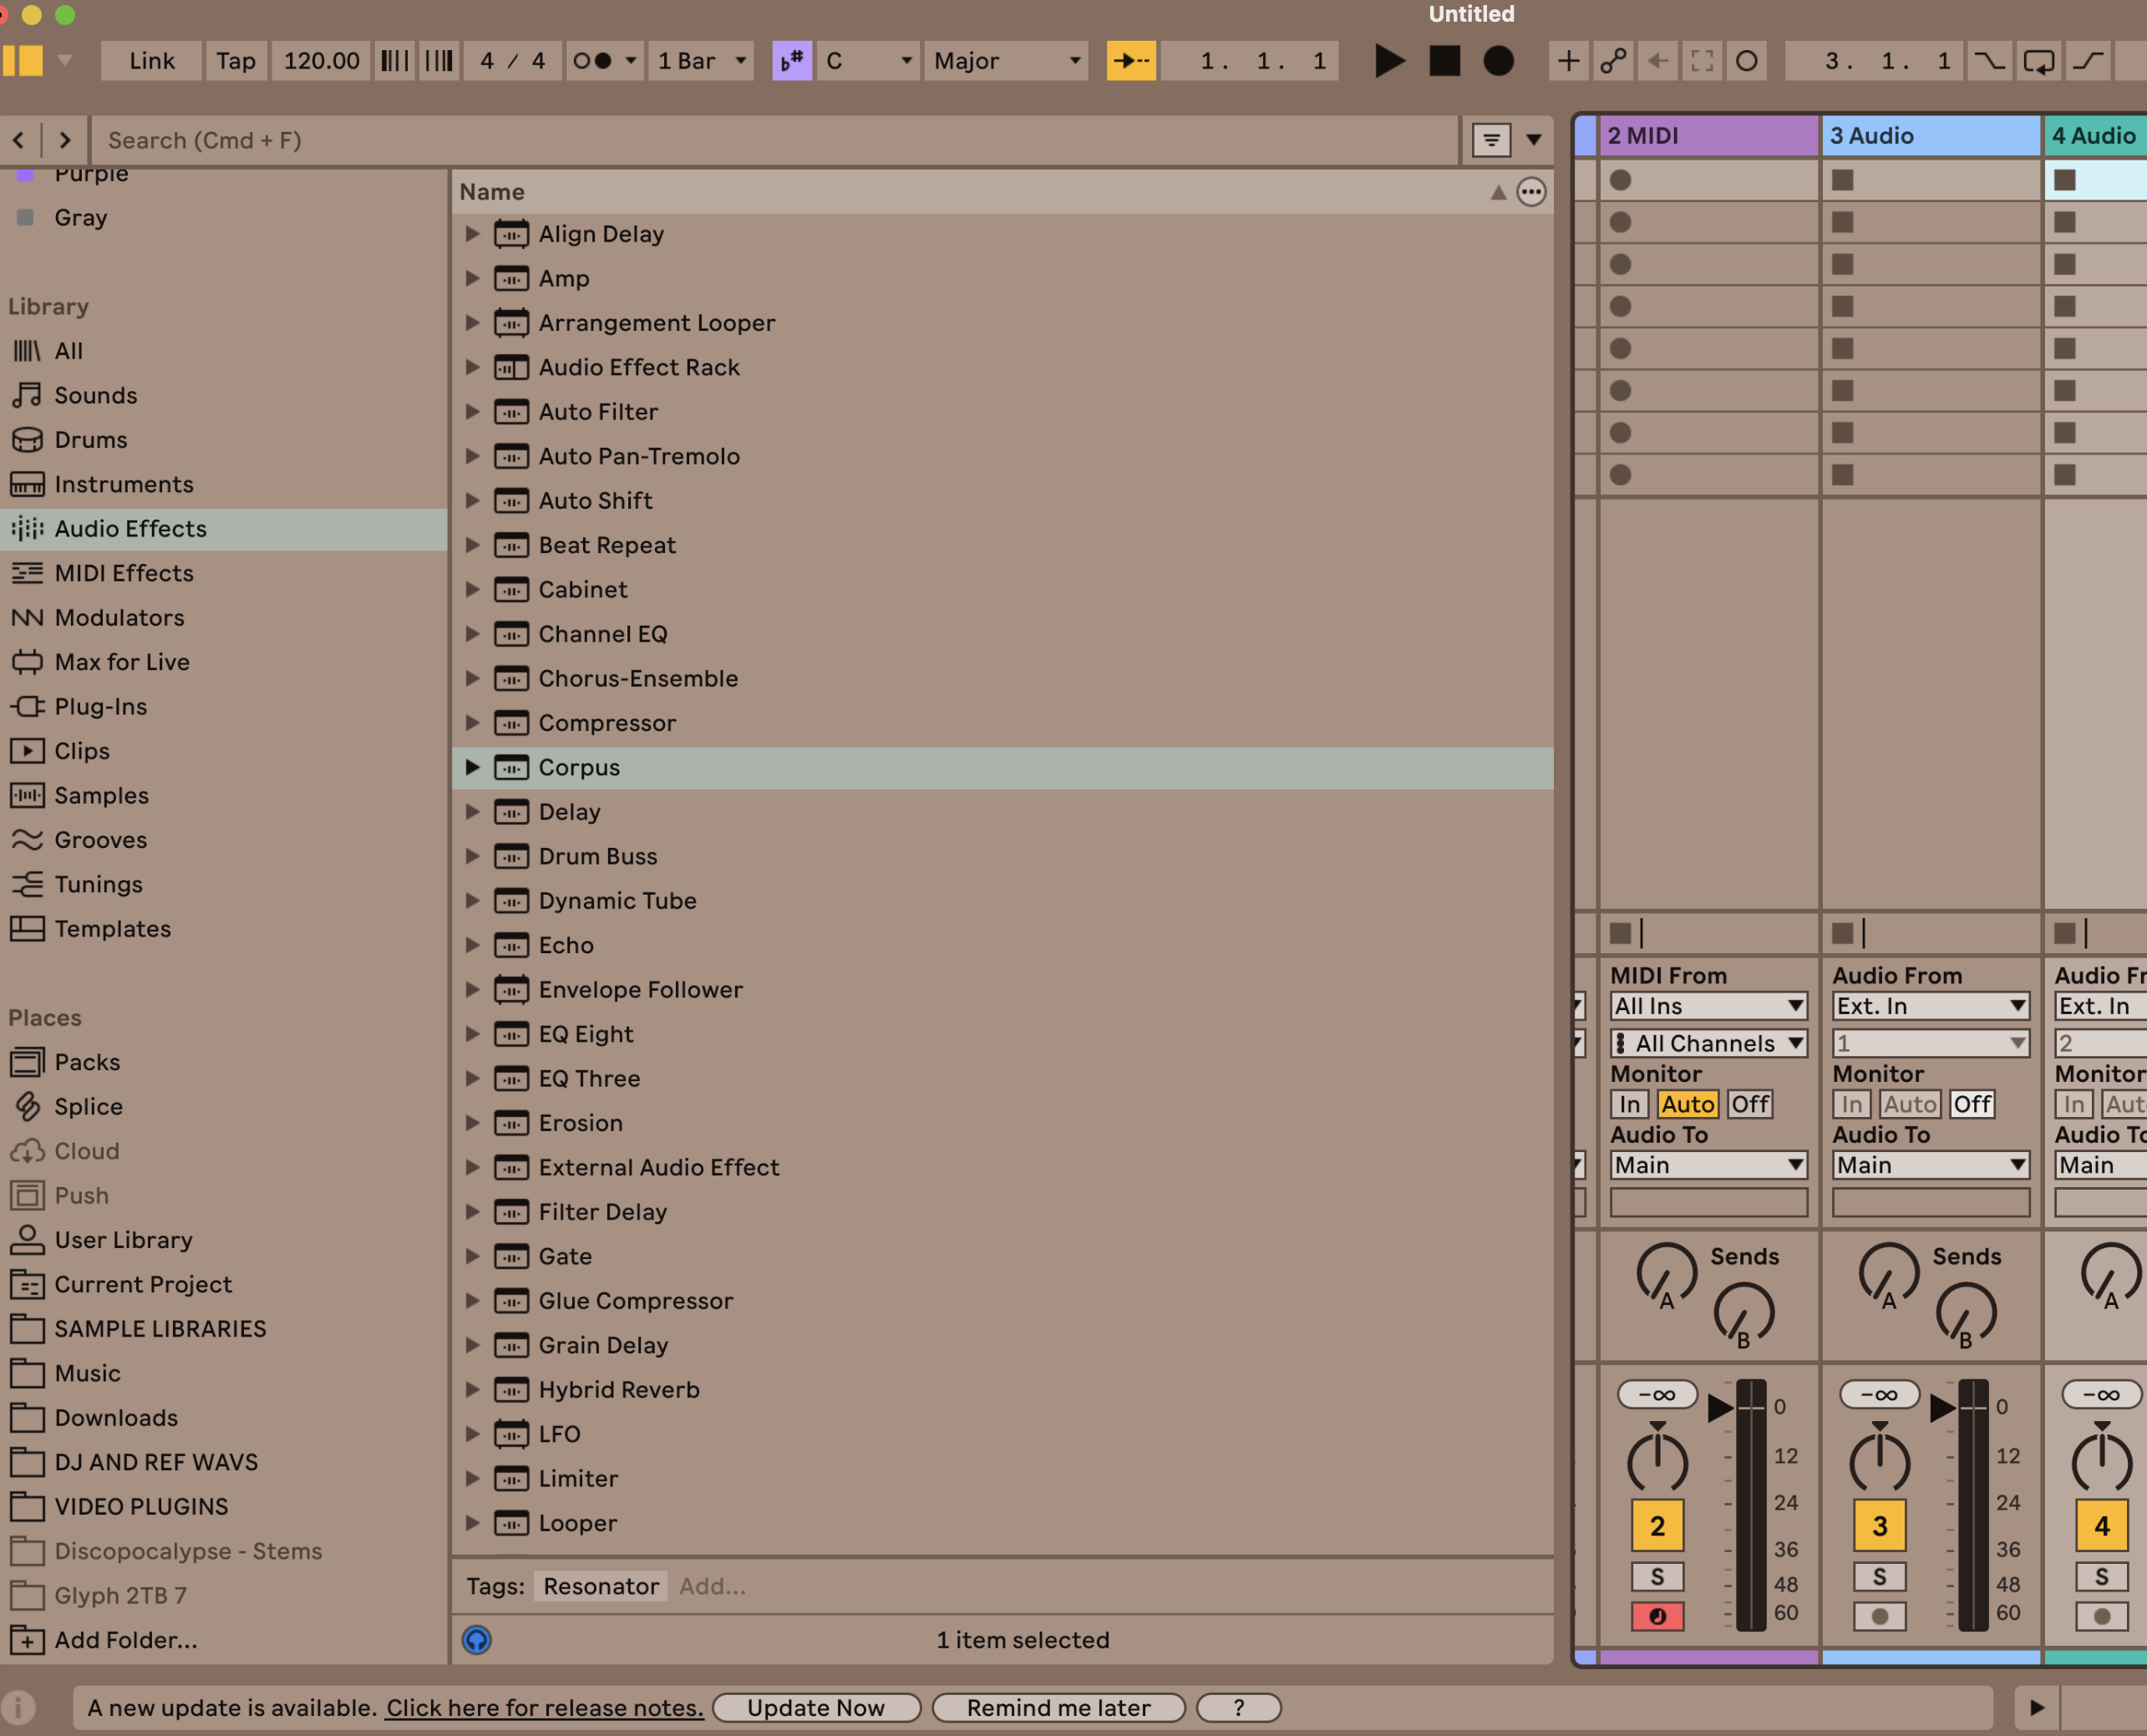This screenshot has height=1736, width=2147.
Task: Go forward in browser history
Action: (x=65, y=140)
